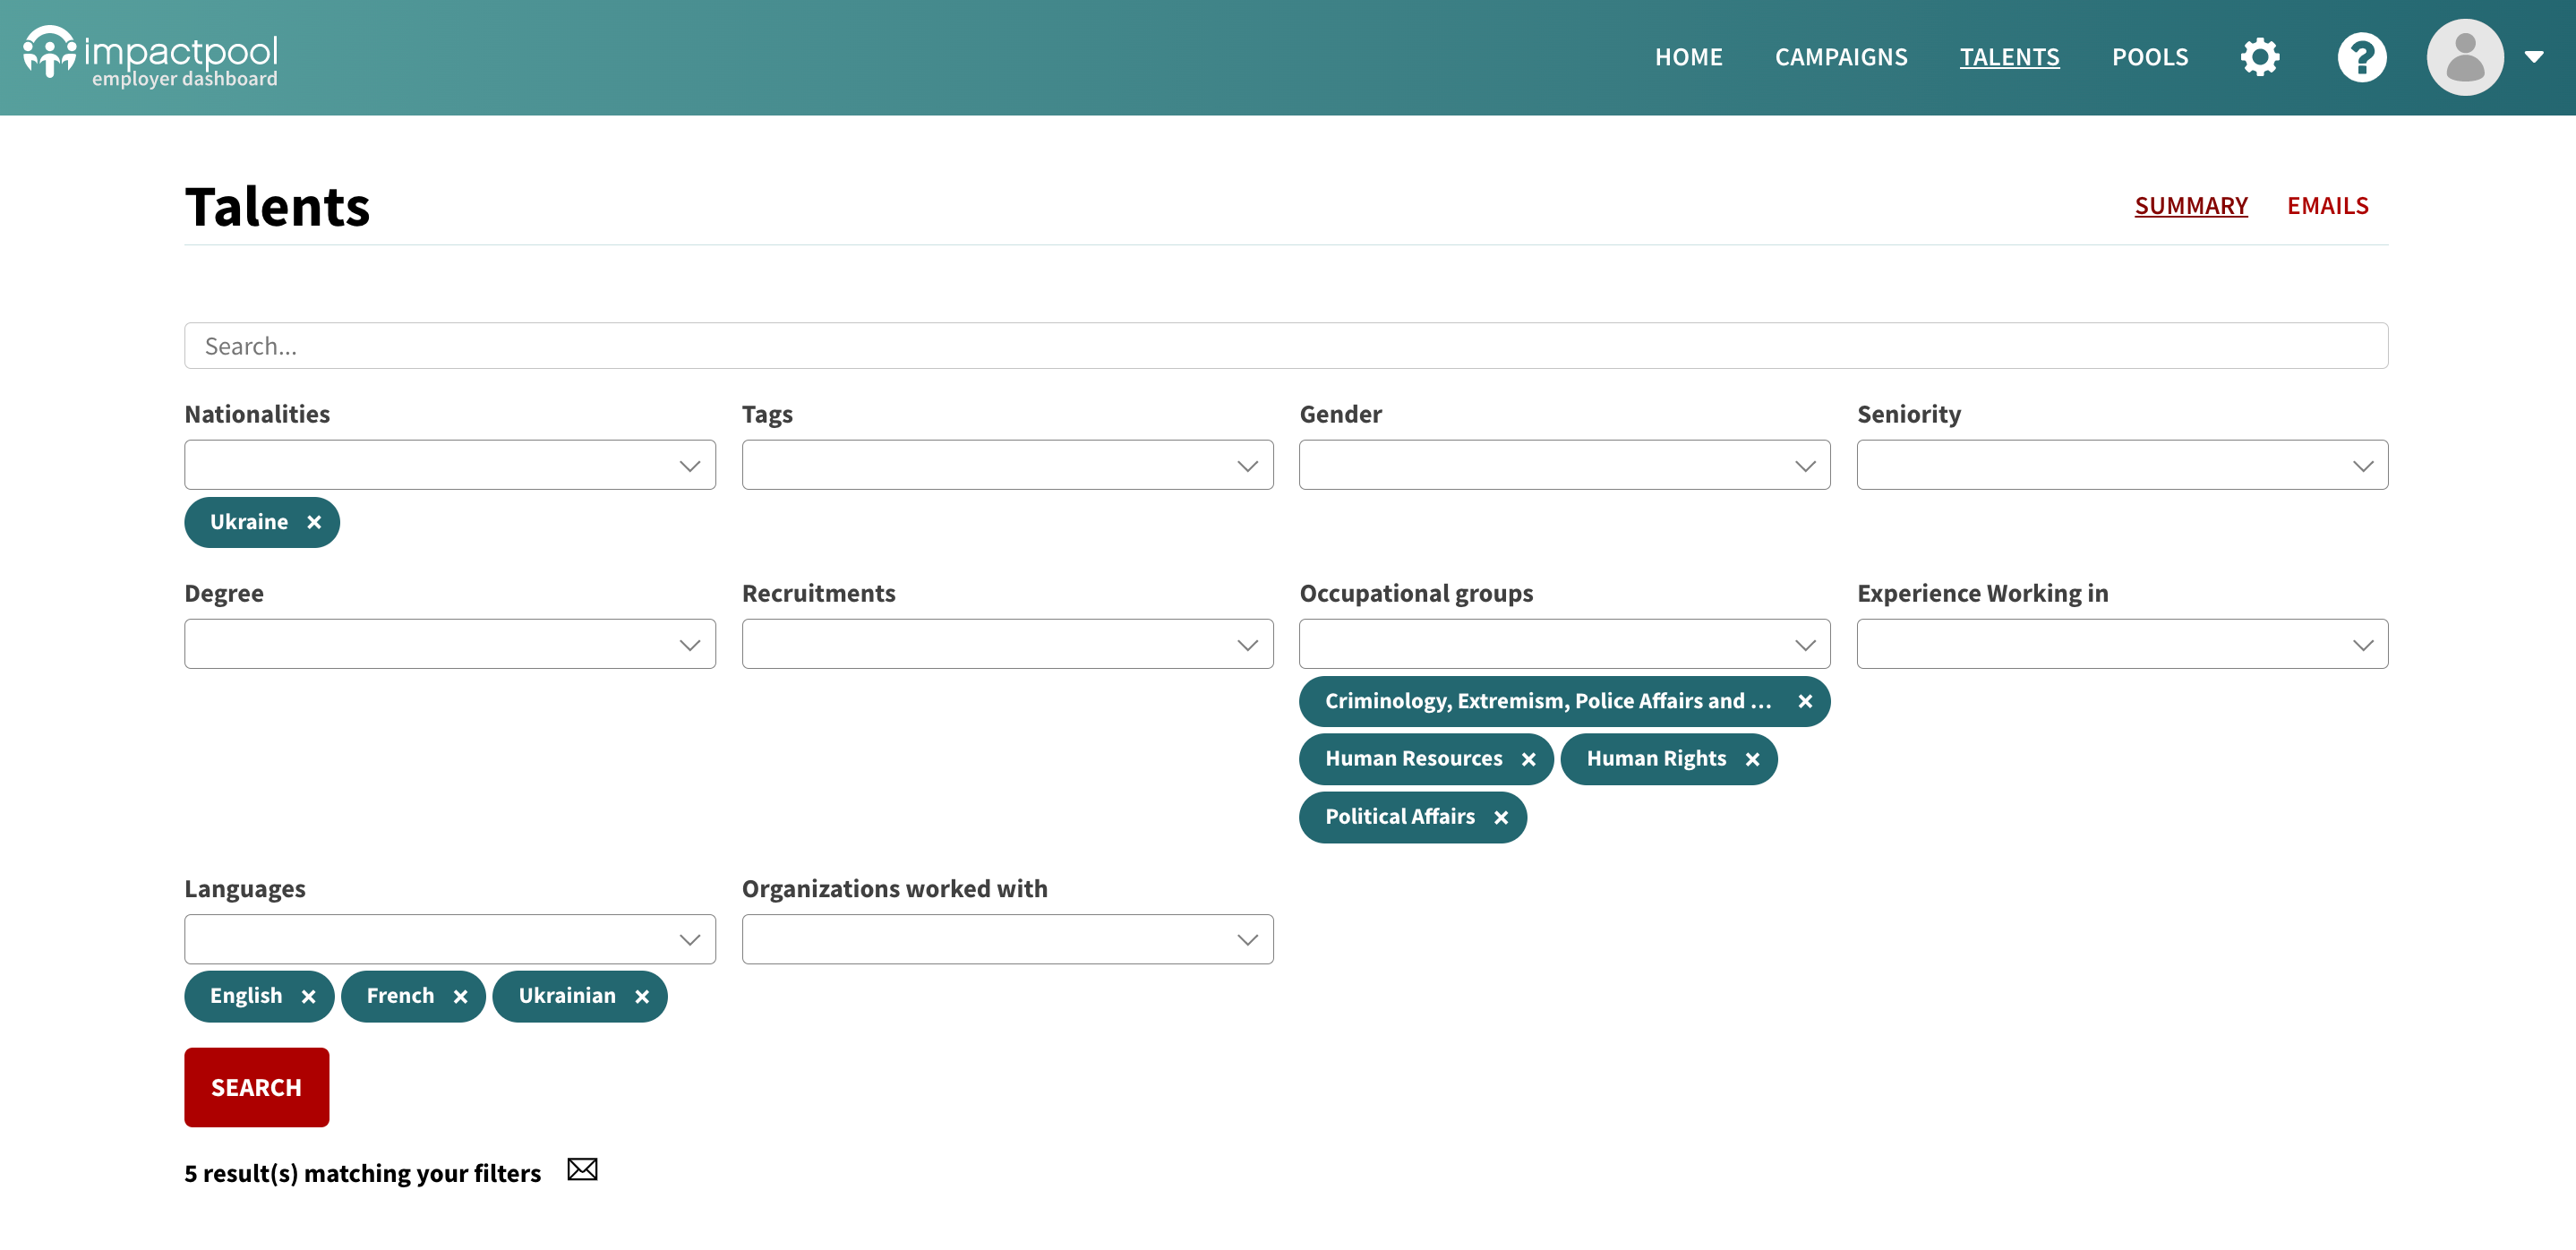Screen dimensions: 2576x1250
Task: Open the Gender dropdown
Action: click(1564, 465)
